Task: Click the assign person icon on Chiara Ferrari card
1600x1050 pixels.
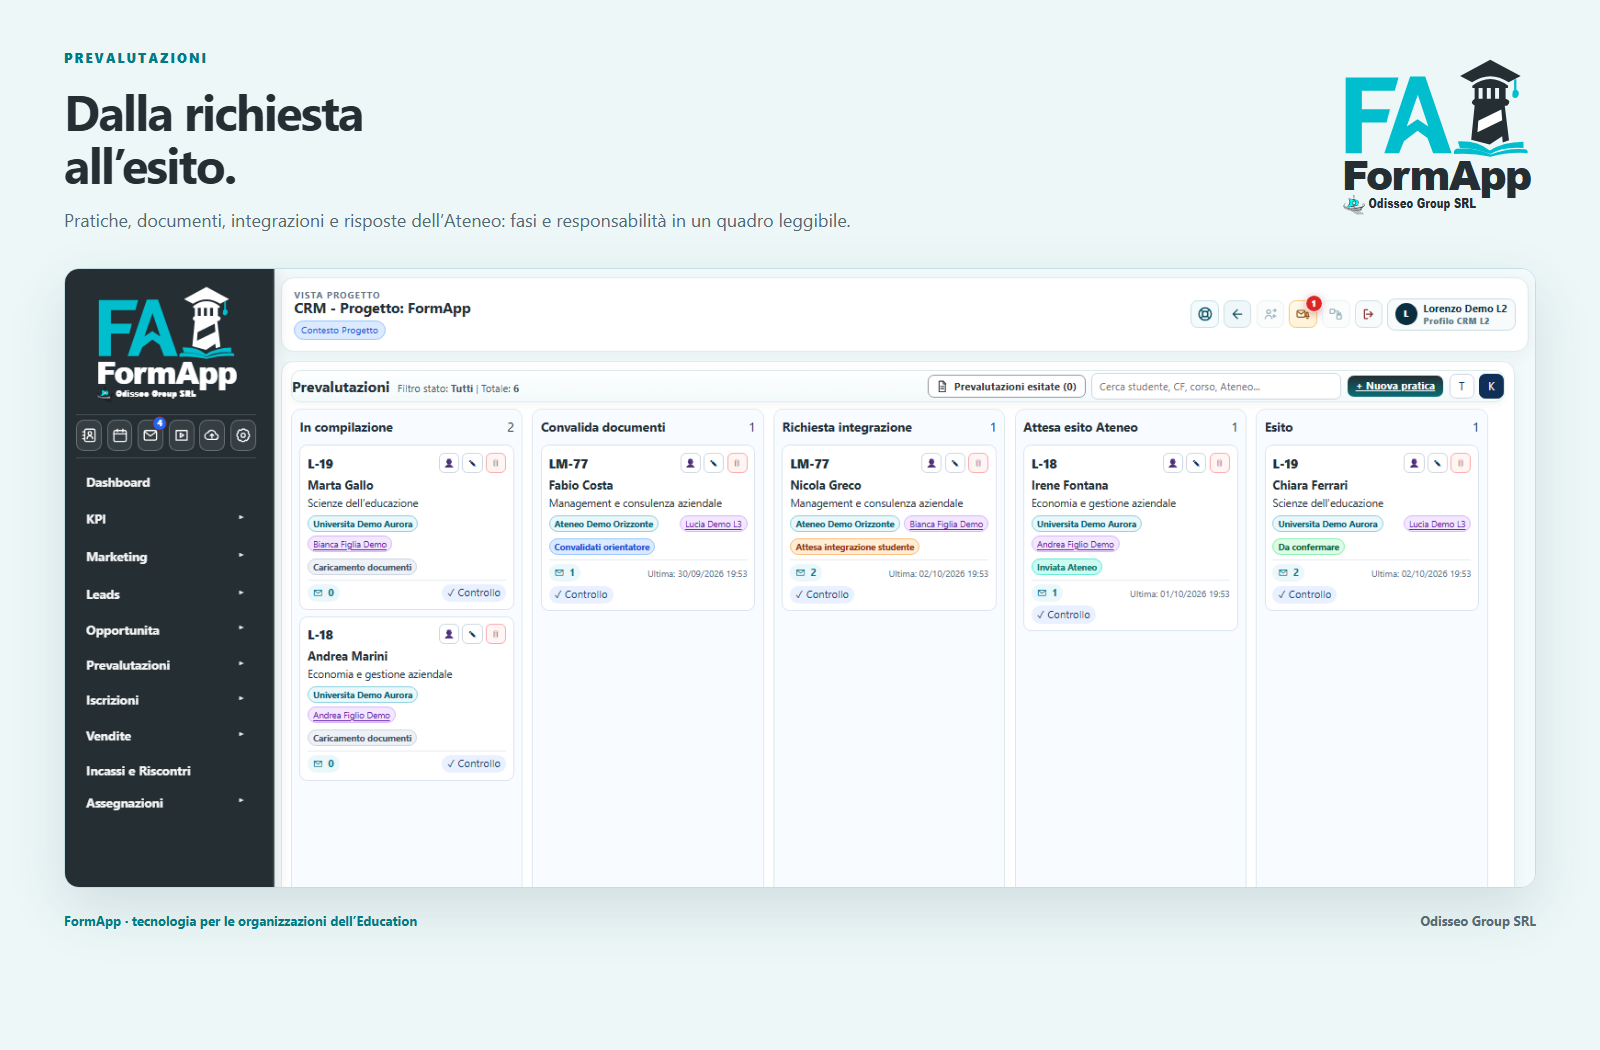Action: click(x=1414, y=463)
